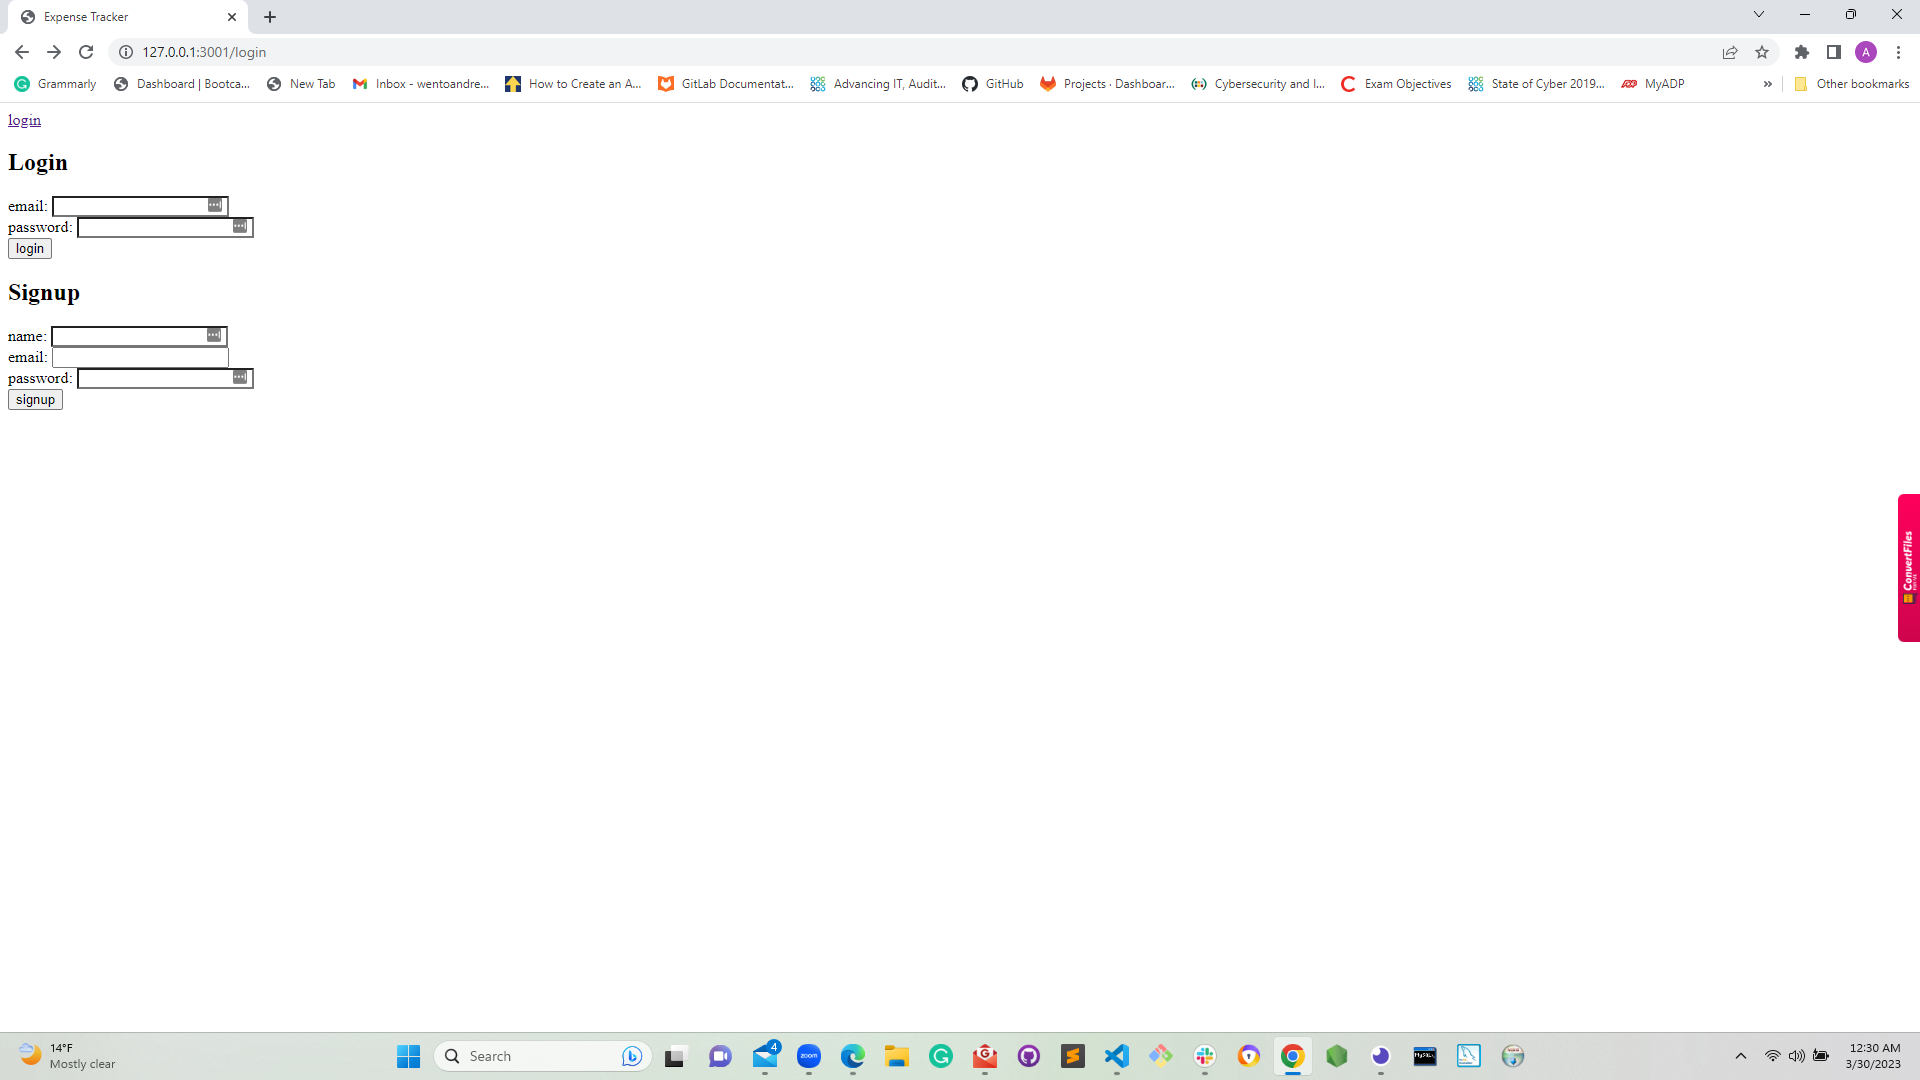The image size is (1920, 1080).
Task: Bookmark this page with the star icon
Action: [x=1762, y=52]
